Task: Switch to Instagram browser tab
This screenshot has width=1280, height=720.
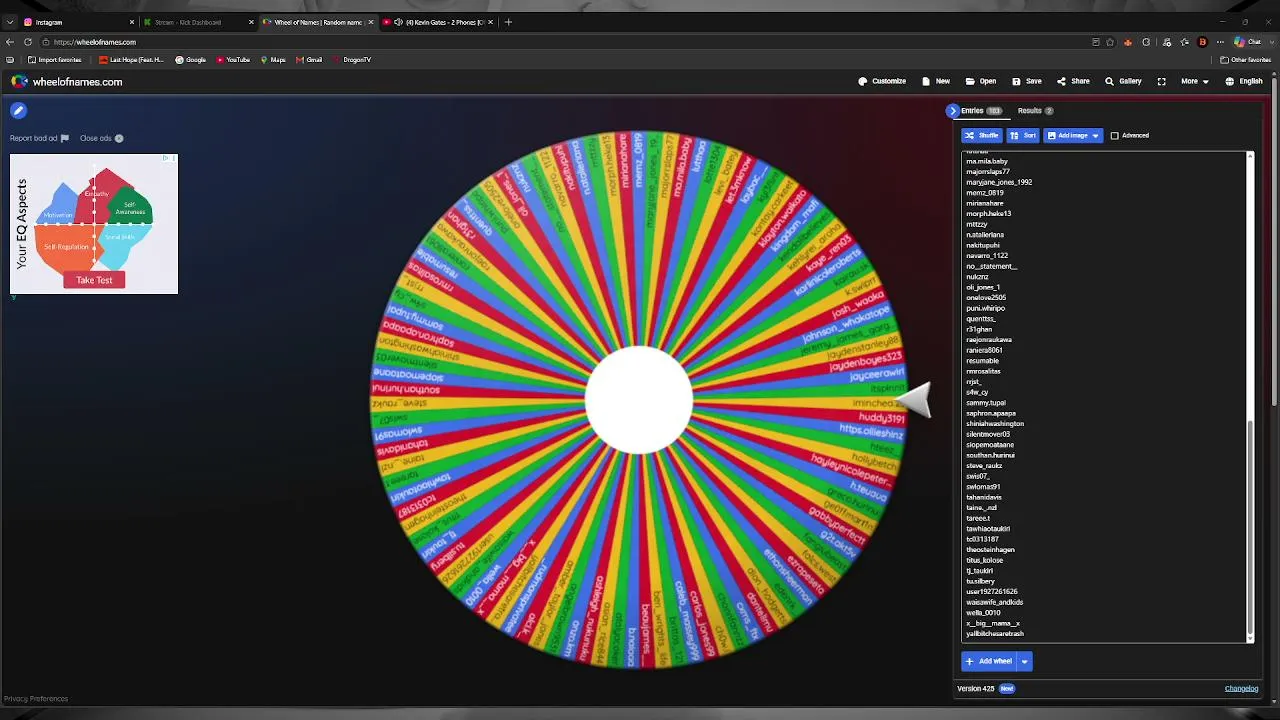Action: tap(78, 22)
